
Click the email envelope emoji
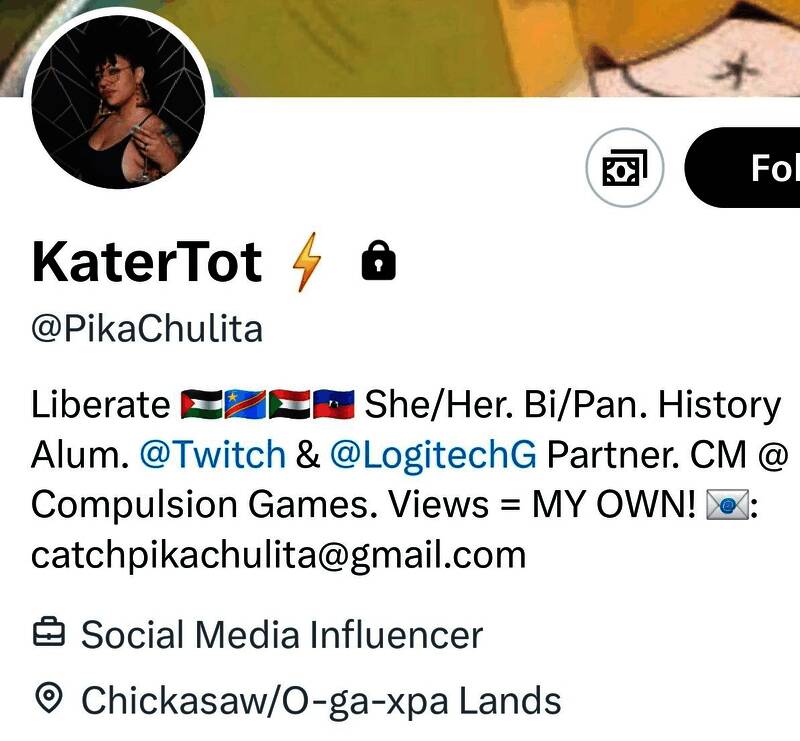coord(727,505)
